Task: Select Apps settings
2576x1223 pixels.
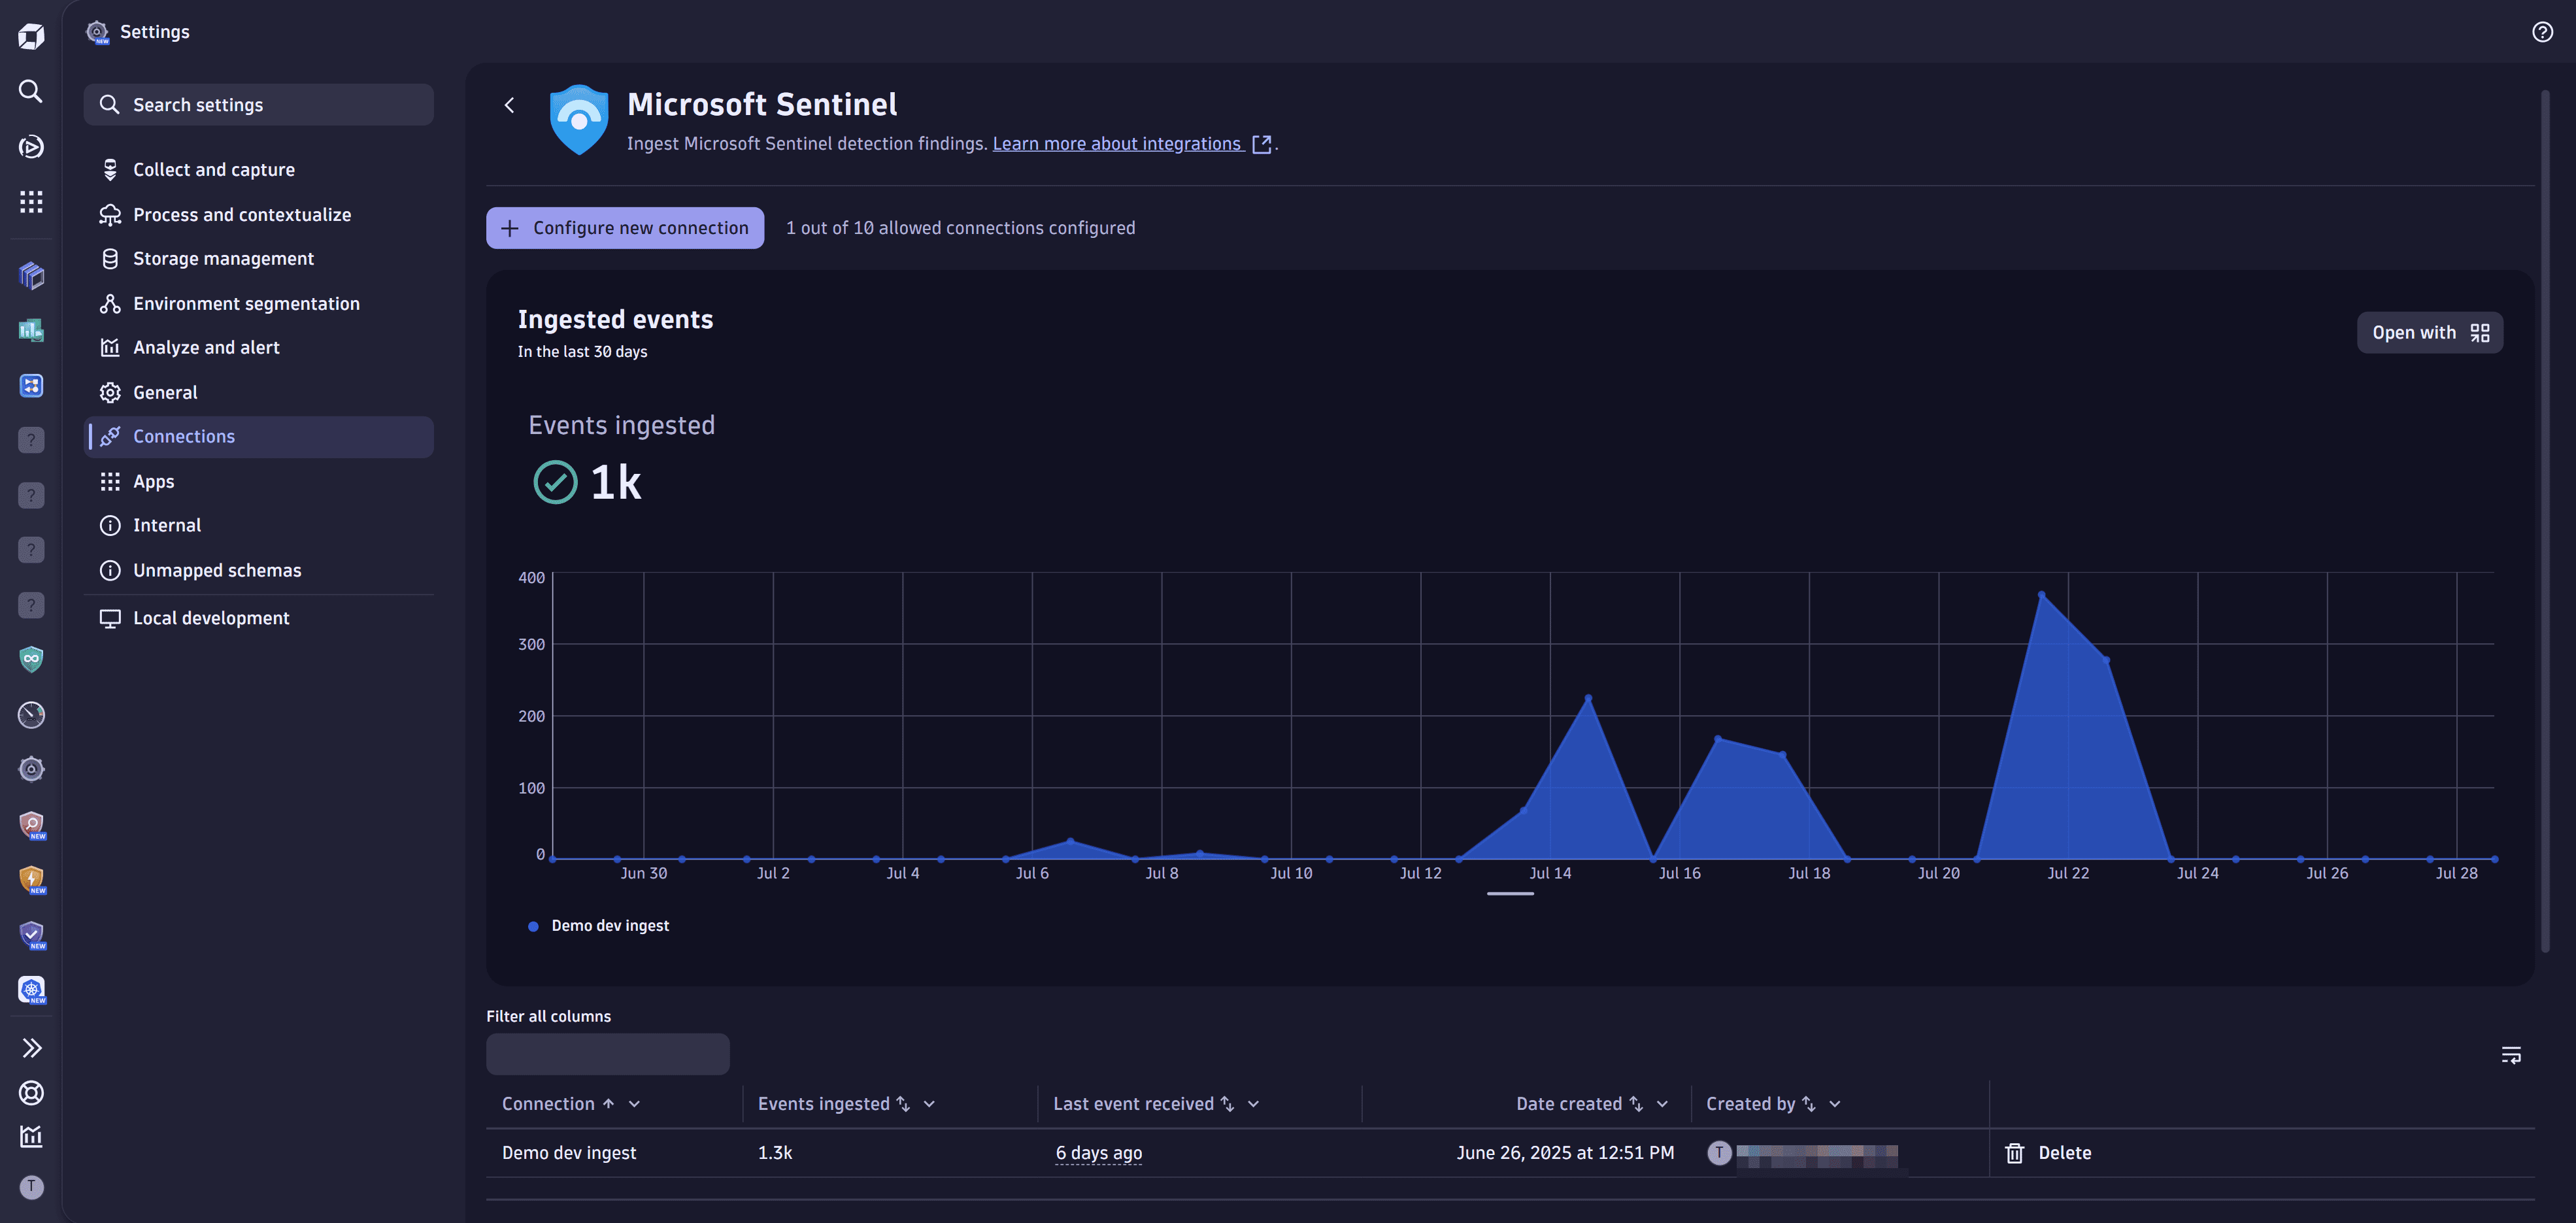Action: 258,481
